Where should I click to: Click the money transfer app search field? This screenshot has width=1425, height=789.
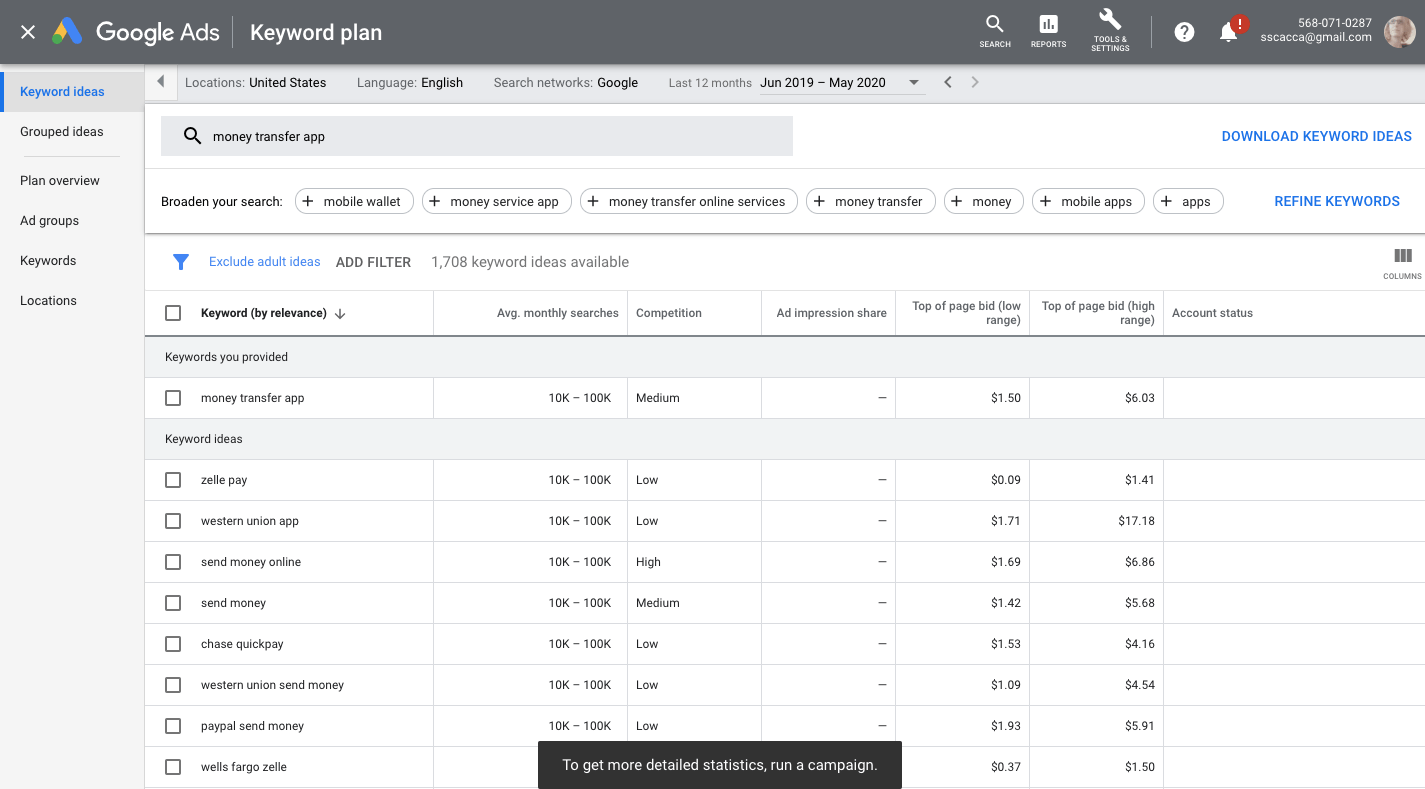pyautogui.click(x=477, y=137)
